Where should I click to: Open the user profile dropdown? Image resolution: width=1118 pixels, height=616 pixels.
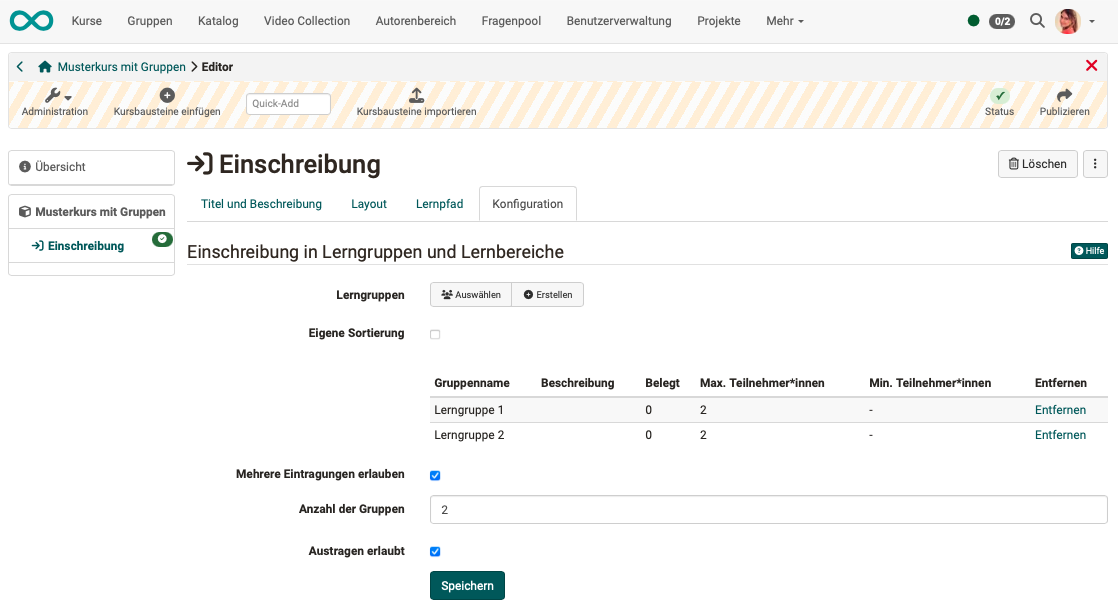coord(1069,20)
